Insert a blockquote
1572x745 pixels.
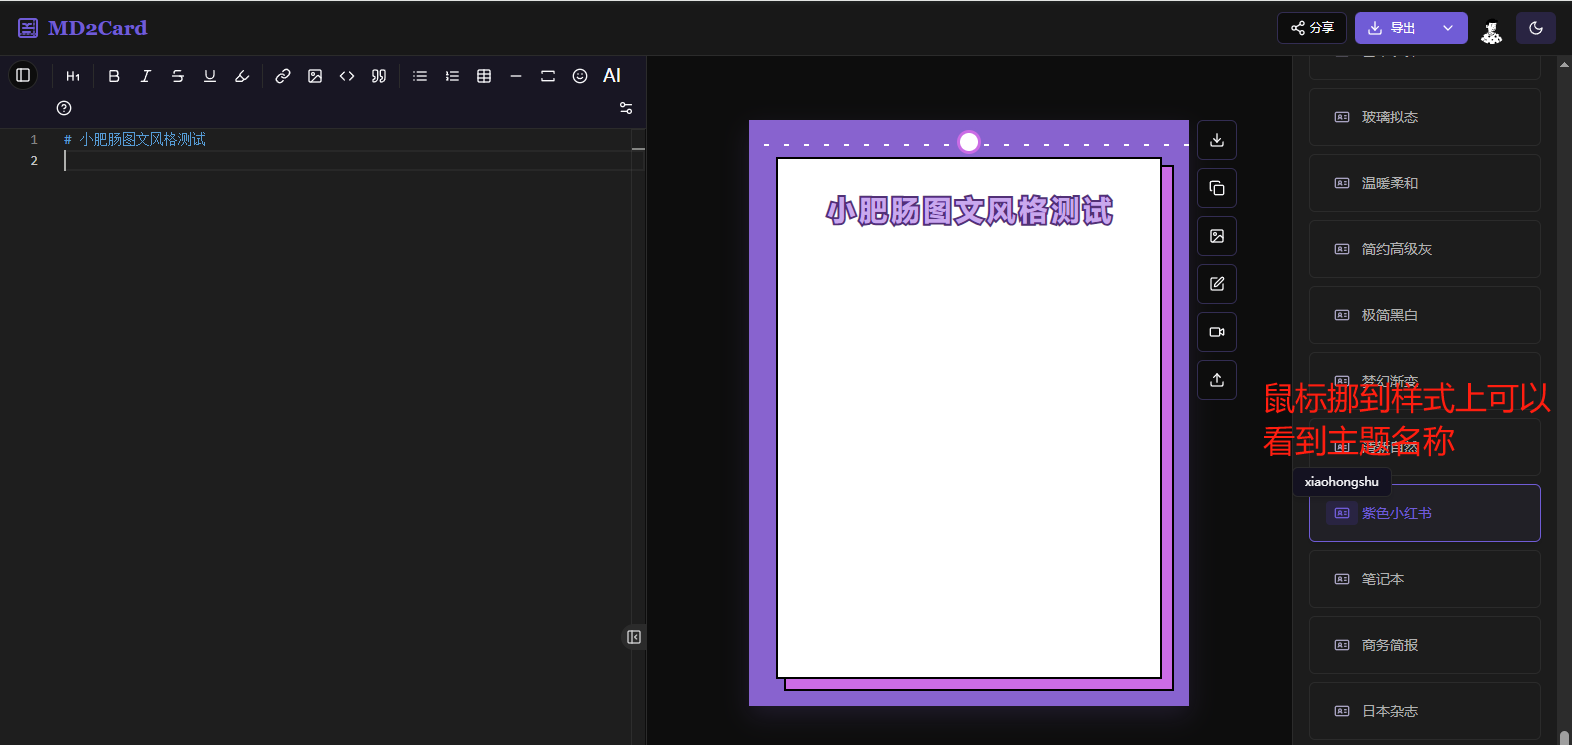379,76
